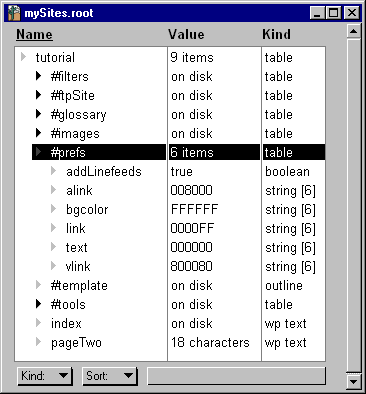The width and height of the screenshot is (366, 394).
Task: Click the bgcolor value "FFFFFF"
Action: pos(194,209)
